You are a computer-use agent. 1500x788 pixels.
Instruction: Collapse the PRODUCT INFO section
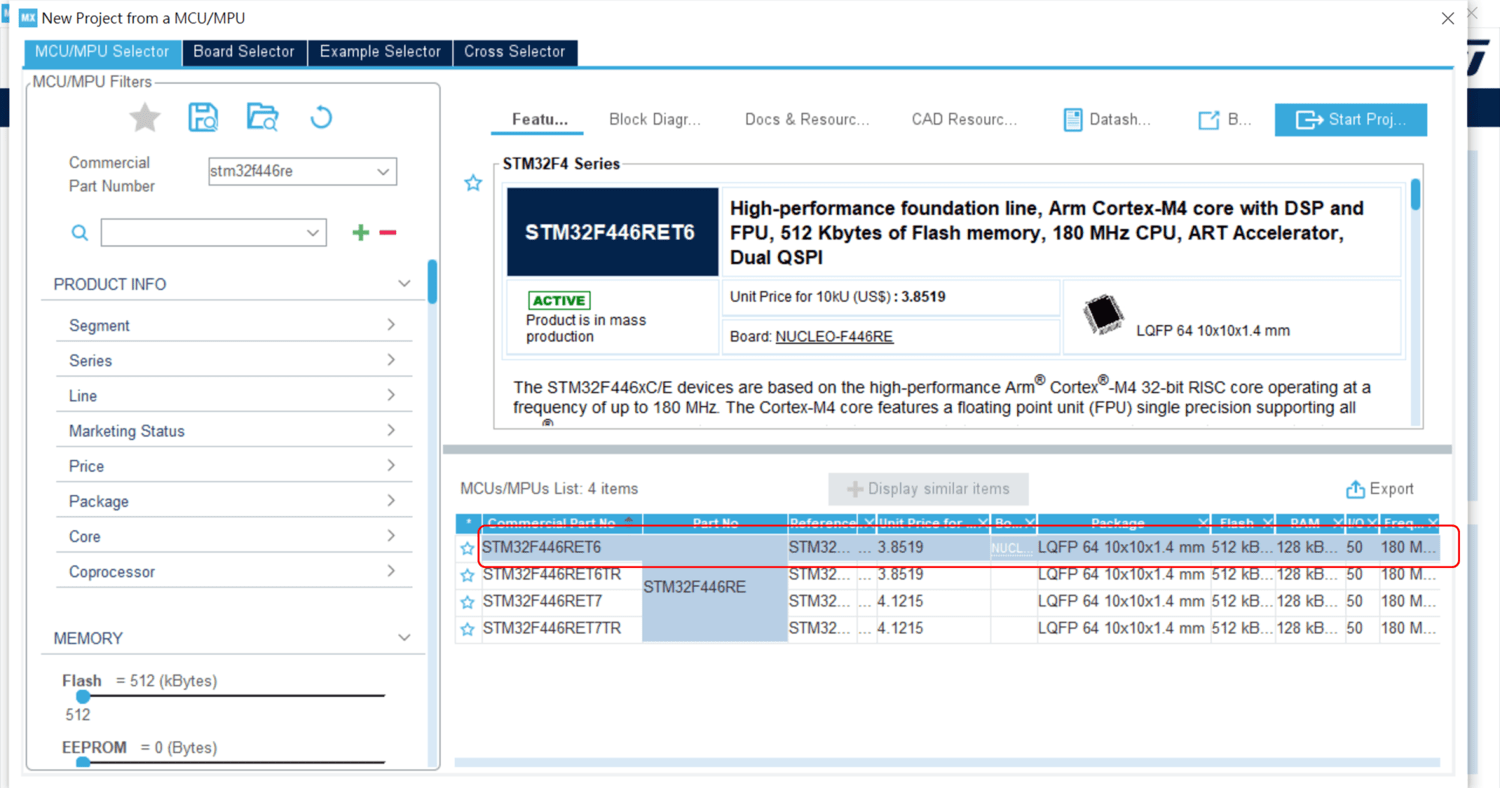404,284
